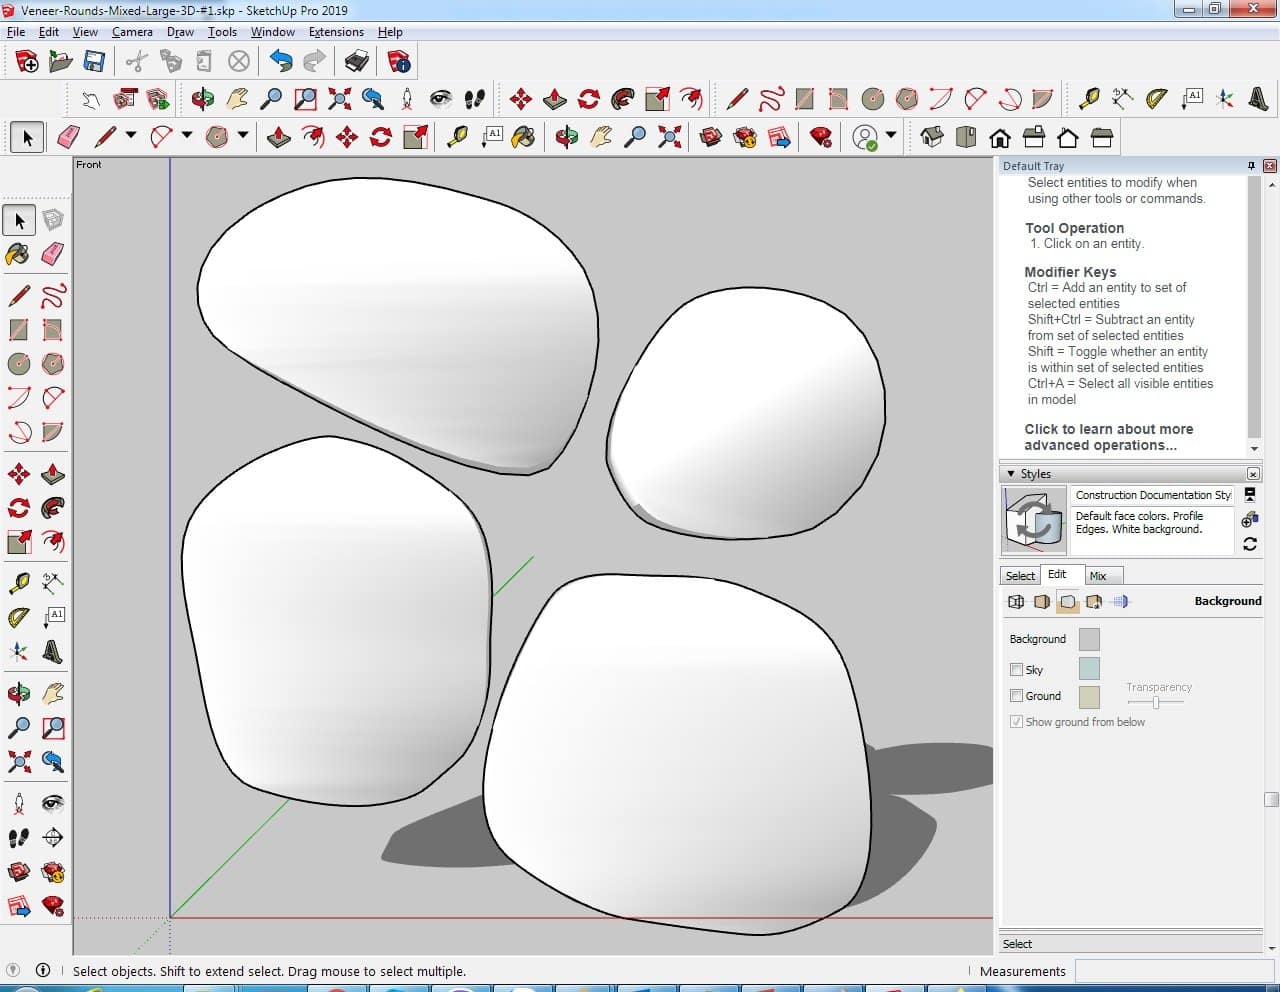The height and width of the screenshot is (992, 1280).
Task: Pick the Eraser tool in left toolbar
Action: pos(53,254)
